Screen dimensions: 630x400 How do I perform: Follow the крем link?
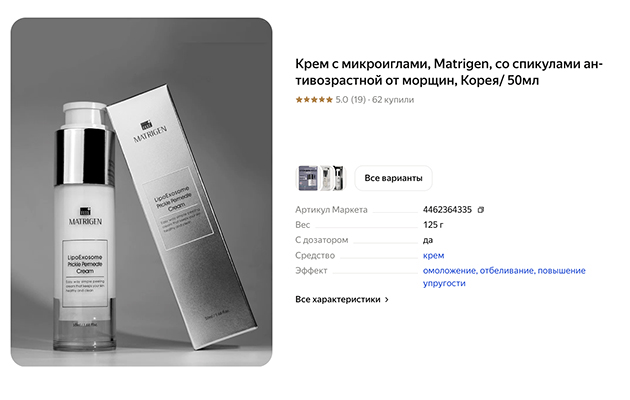point(434,255)
